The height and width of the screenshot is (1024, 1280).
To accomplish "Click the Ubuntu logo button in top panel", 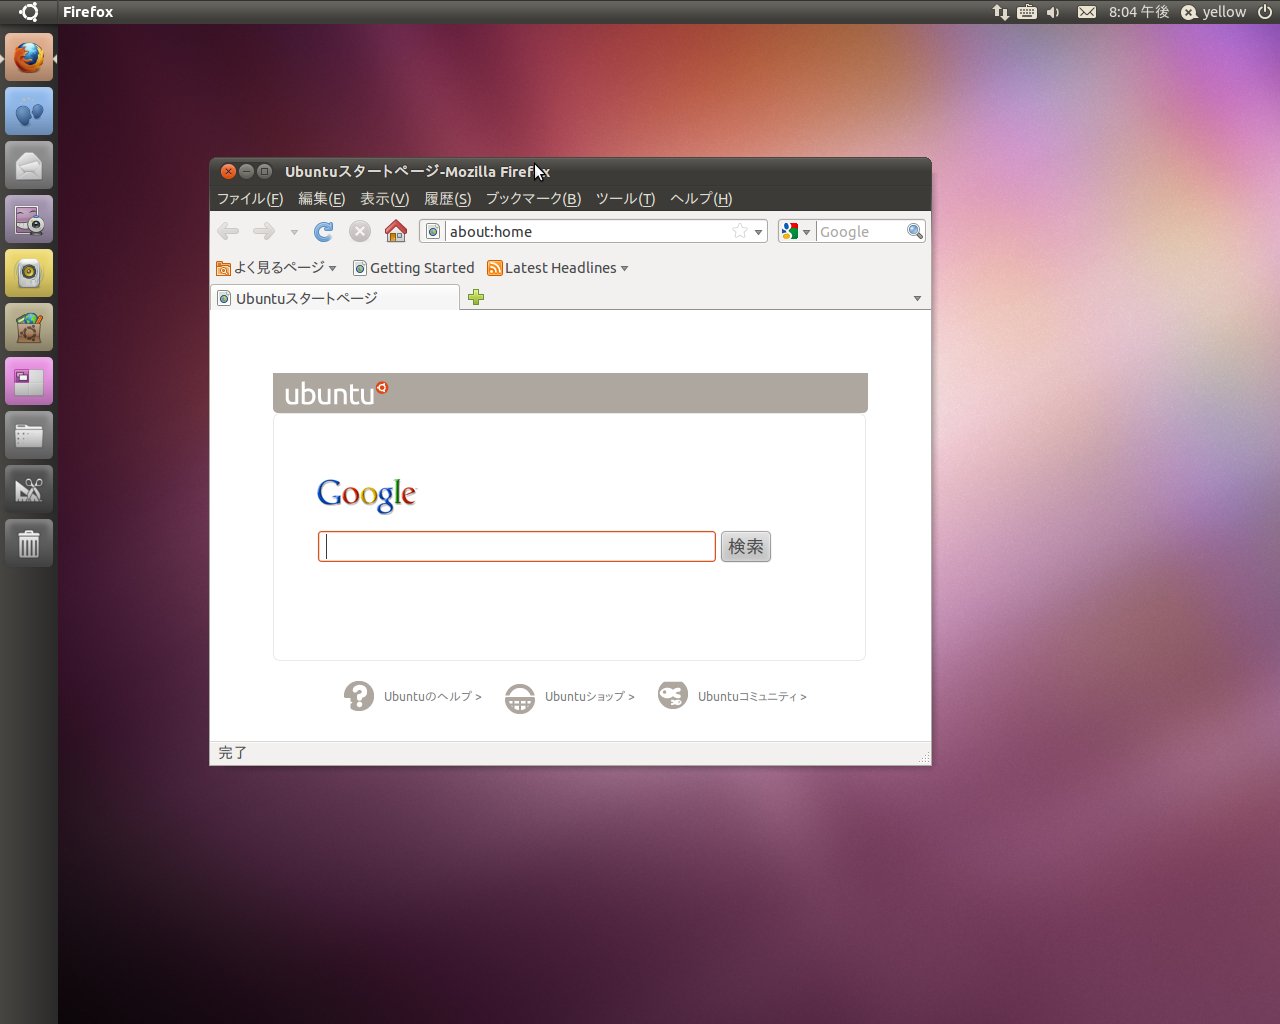I will tap(29, 12).
